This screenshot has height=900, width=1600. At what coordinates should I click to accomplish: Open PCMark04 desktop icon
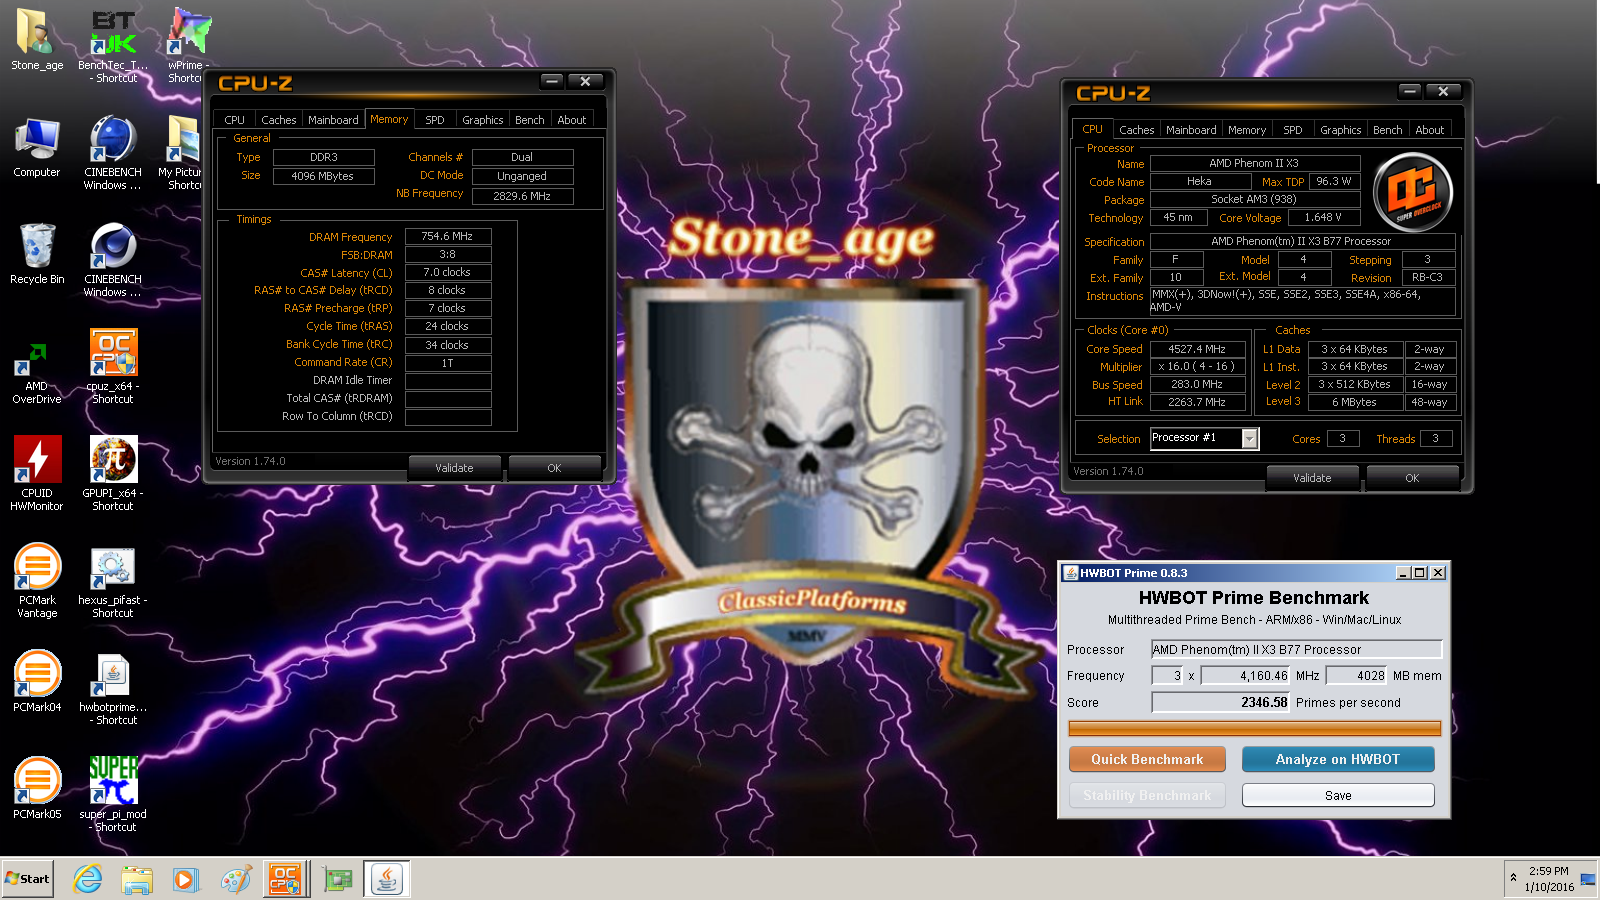point(37,680)
